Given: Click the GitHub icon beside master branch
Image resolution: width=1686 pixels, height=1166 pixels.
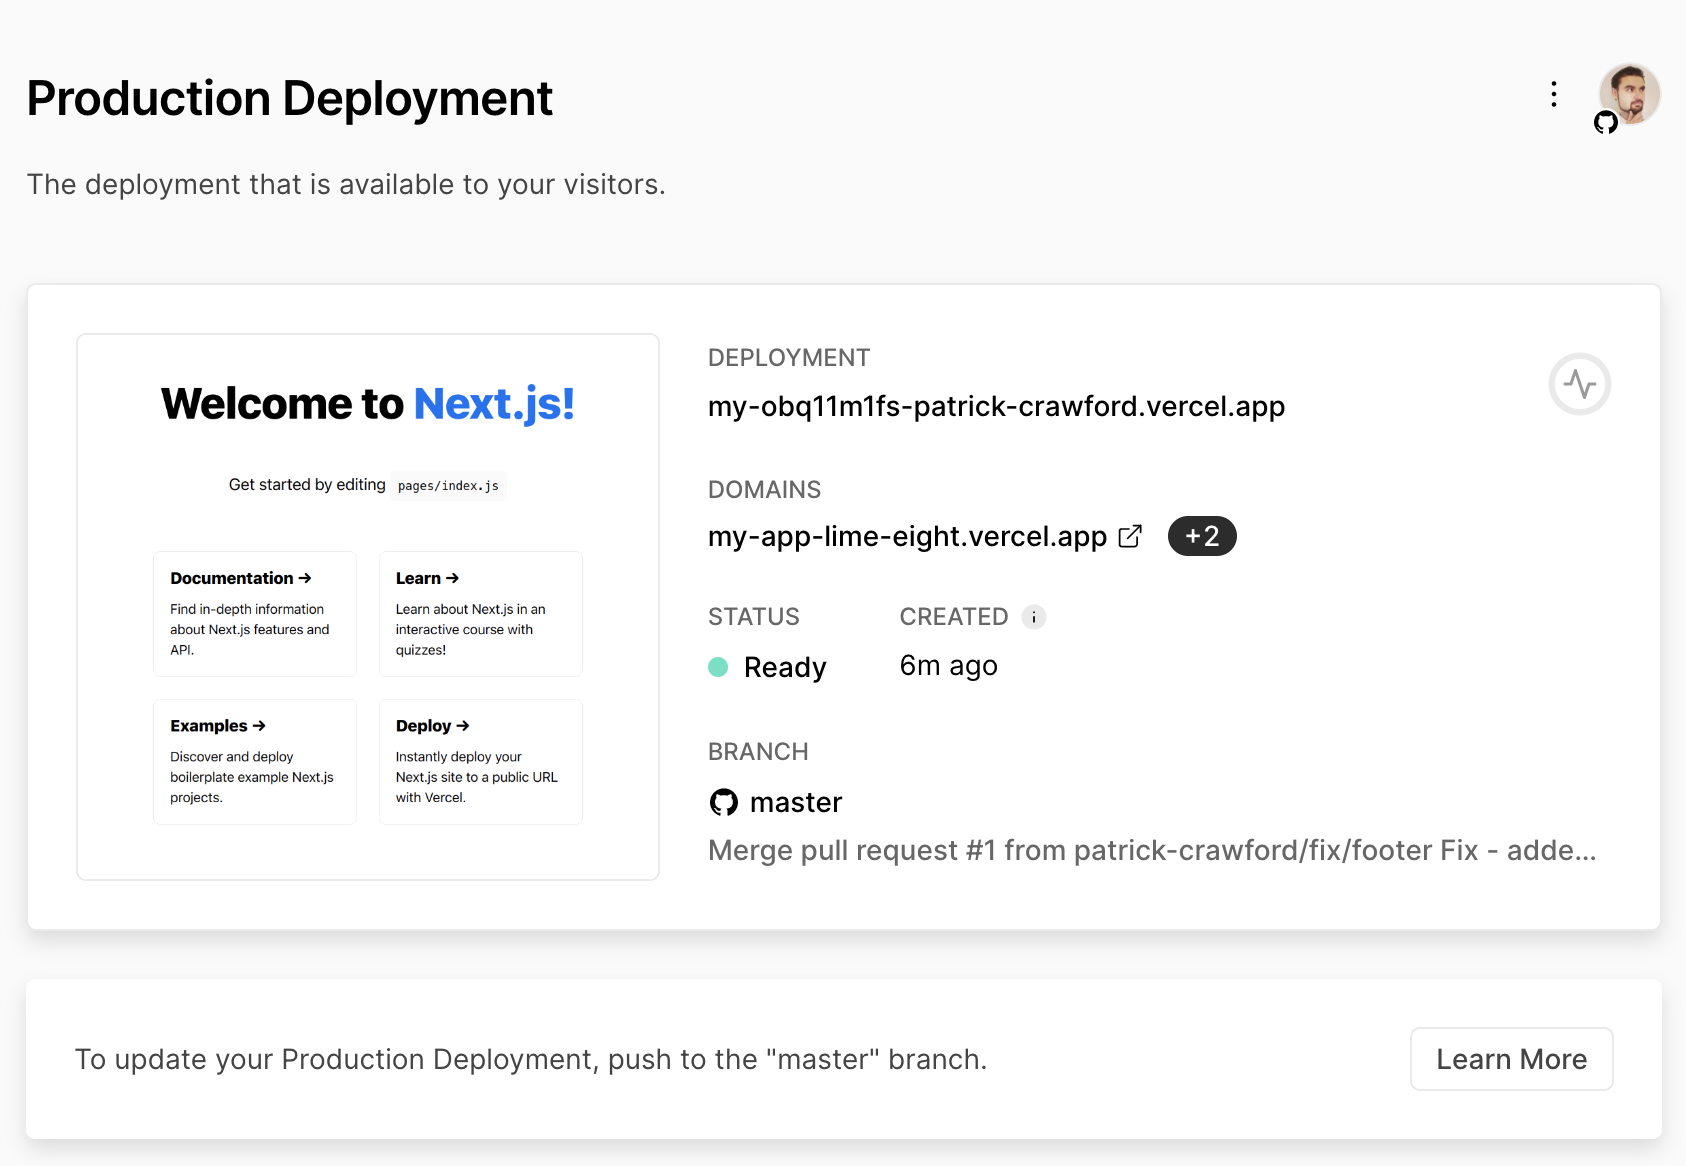Looking at the screenshot, I should (723, 802).
